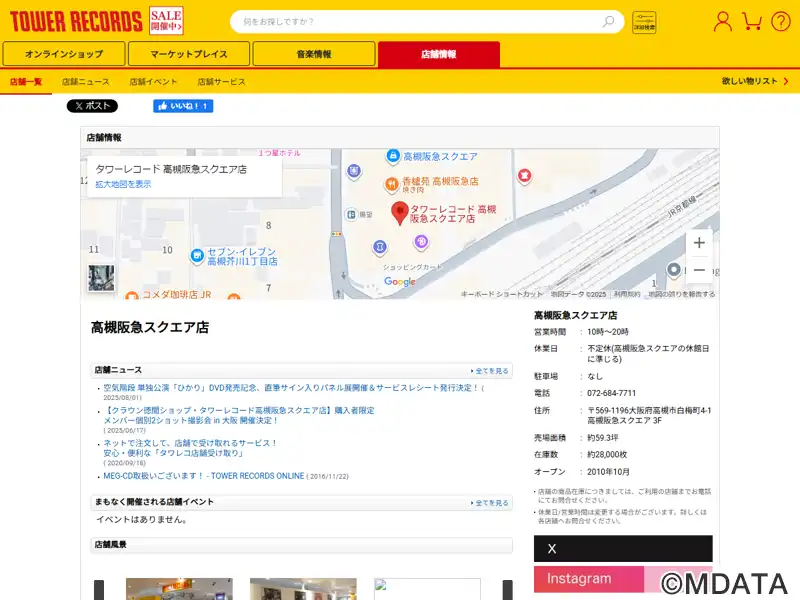800x600 pixels.
Task: Open the user account icon
Action: pyautogui.click(x=722, y=21)
